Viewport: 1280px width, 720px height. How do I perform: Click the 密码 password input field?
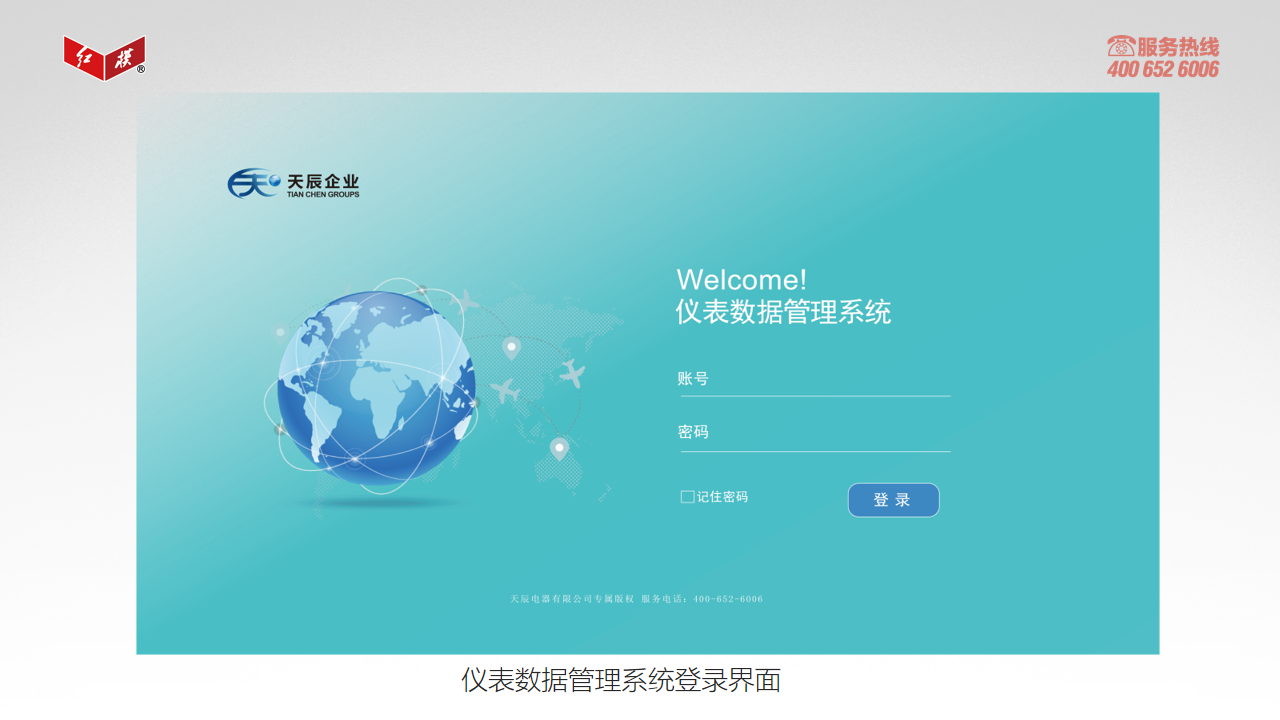point(814,434)
